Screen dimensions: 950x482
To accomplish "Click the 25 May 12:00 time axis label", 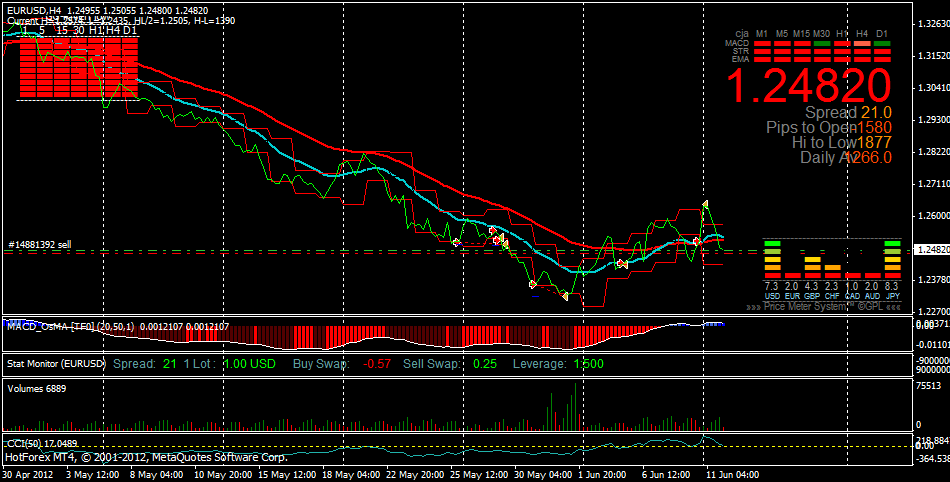I will [x=477, y=475].
